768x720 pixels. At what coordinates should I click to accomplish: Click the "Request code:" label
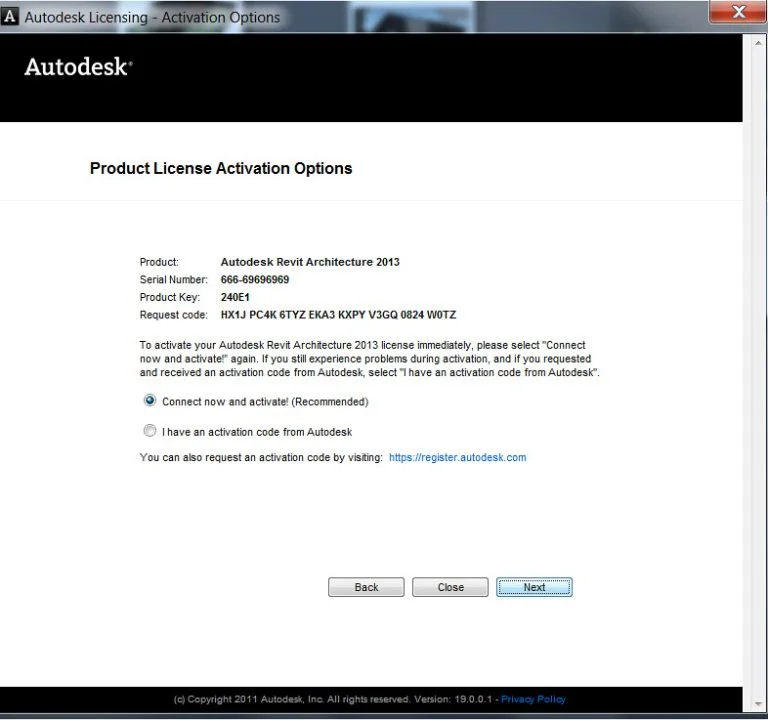(x=173, y=315)
